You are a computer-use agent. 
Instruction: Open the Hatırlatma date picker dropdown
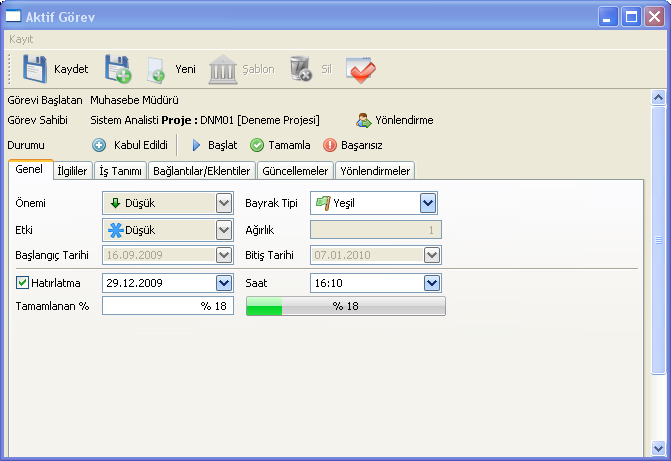pos(223,283)
